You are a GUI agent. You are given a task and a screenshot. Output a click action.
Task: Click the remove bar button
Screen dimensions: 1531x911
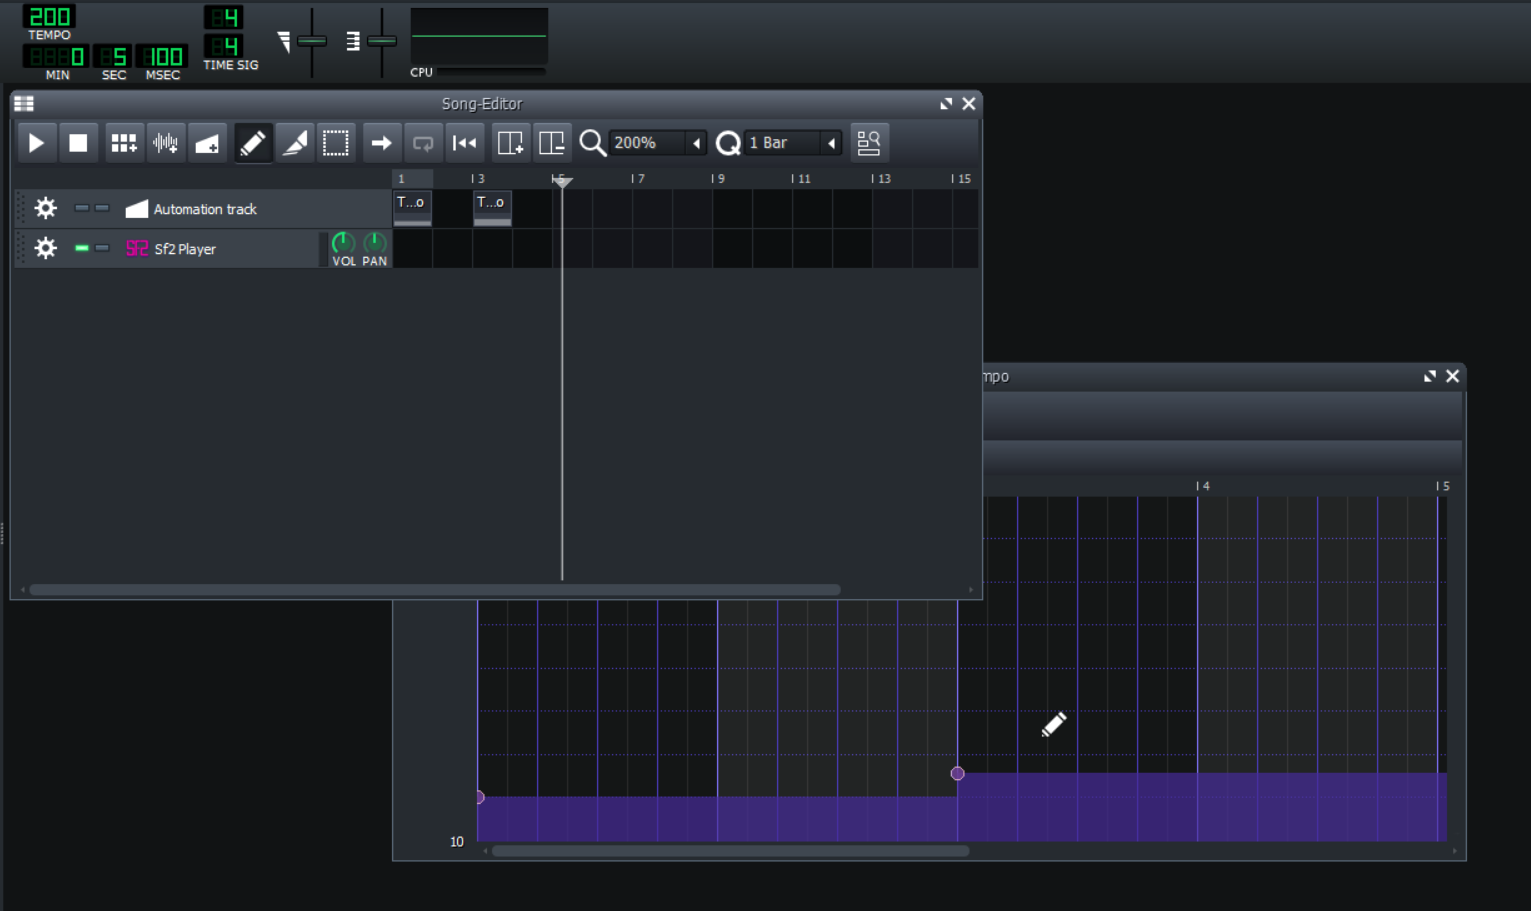(x=552, y=143)
